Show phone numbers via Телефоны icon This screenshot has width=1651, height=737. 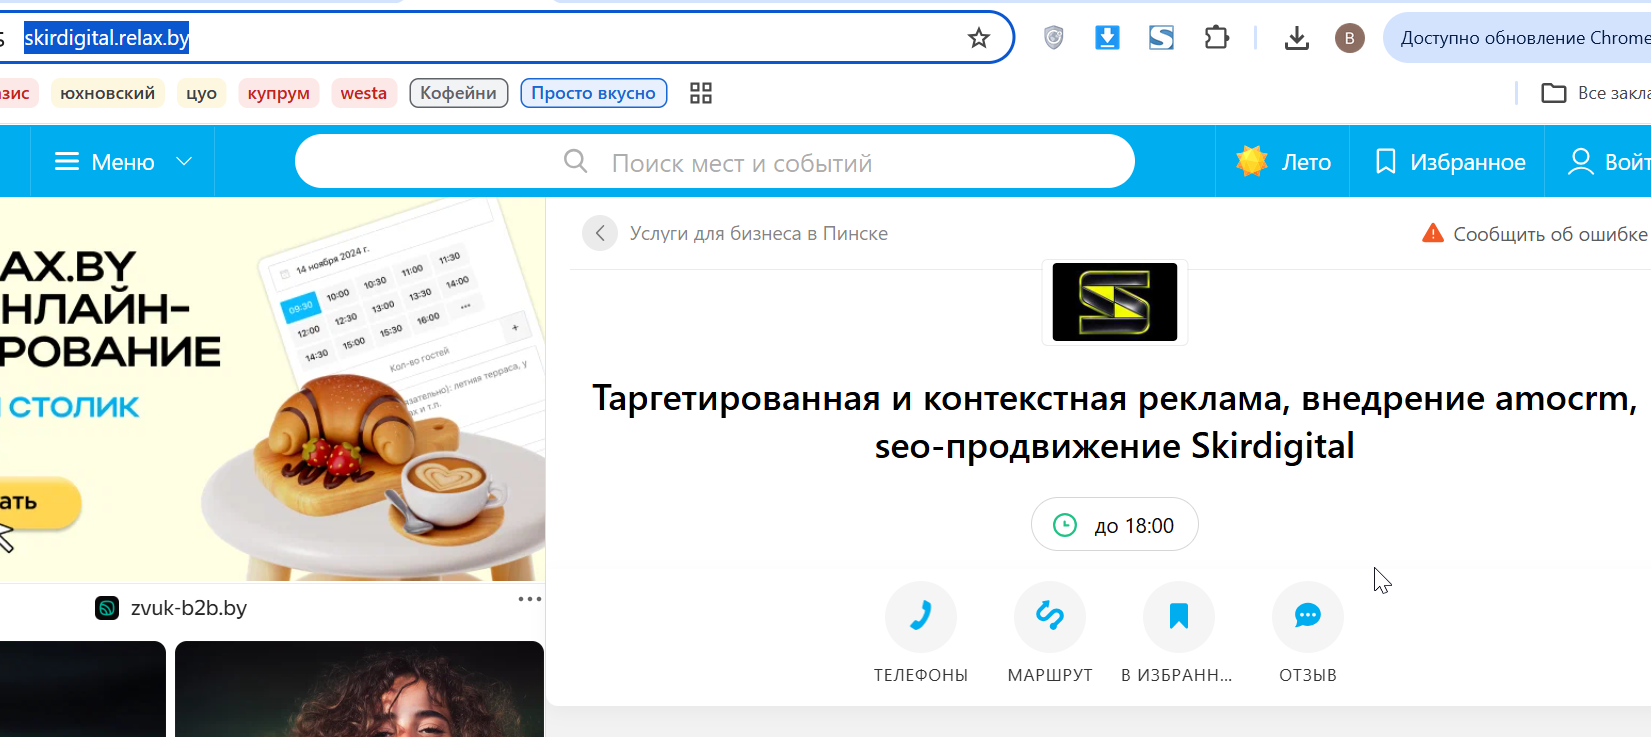921,617
